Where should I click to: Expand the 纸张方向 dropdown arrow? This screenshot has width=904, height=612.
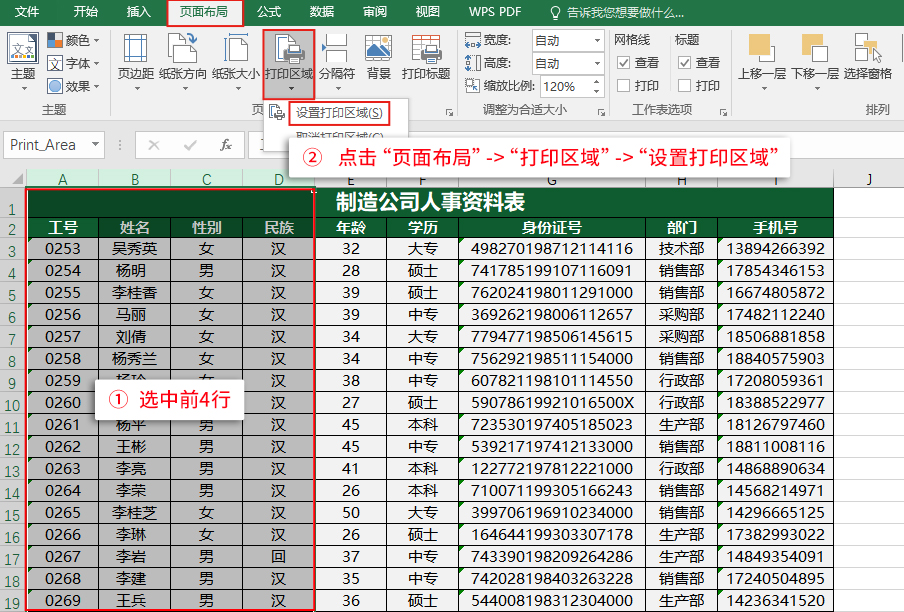click(x=185, y=88)
